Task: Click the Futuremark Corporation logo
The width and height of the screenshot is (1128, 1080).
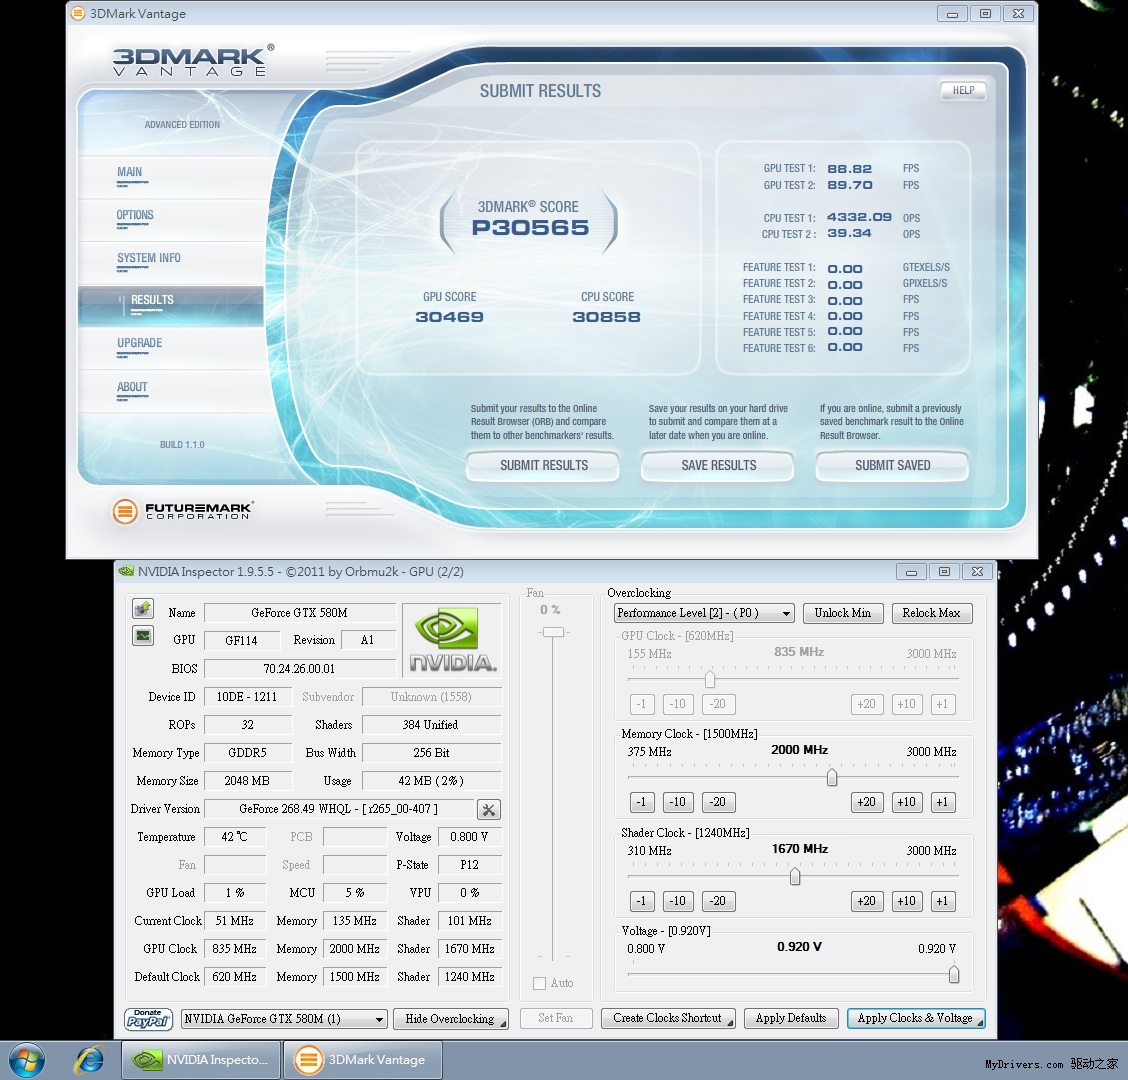Action: (182, 511)
